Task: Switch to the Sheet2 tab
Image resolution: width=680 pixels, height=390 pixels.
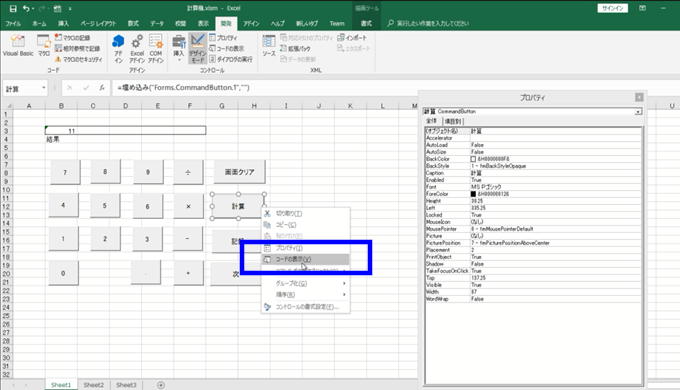Action: 94,385
